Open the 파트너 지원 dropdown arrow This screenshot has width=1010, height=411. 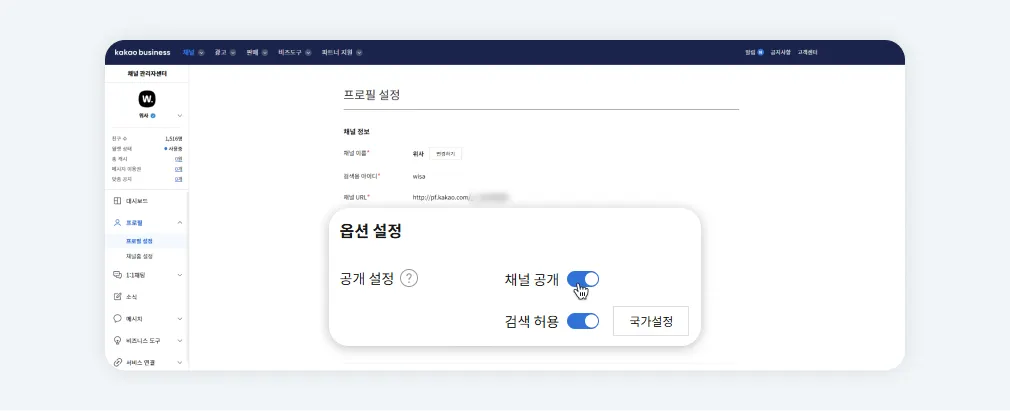coord(359,52)
